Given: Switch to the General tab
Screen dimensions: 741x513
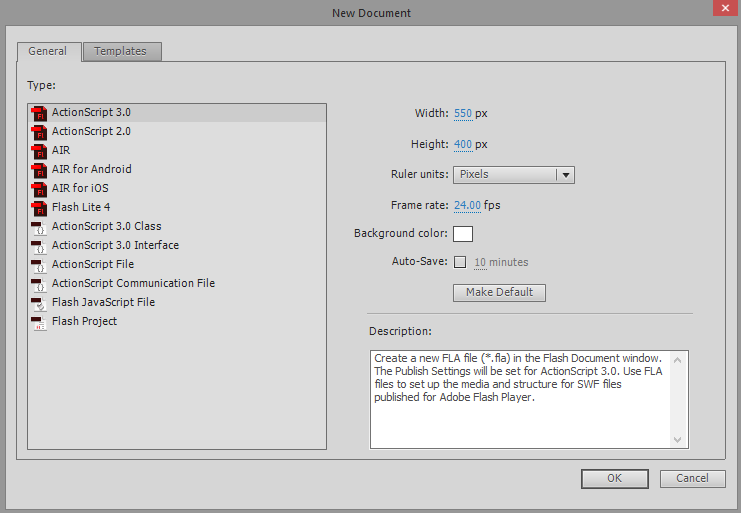Looking at the screenshot, I should pyautogui.click(x=48, y=51).
